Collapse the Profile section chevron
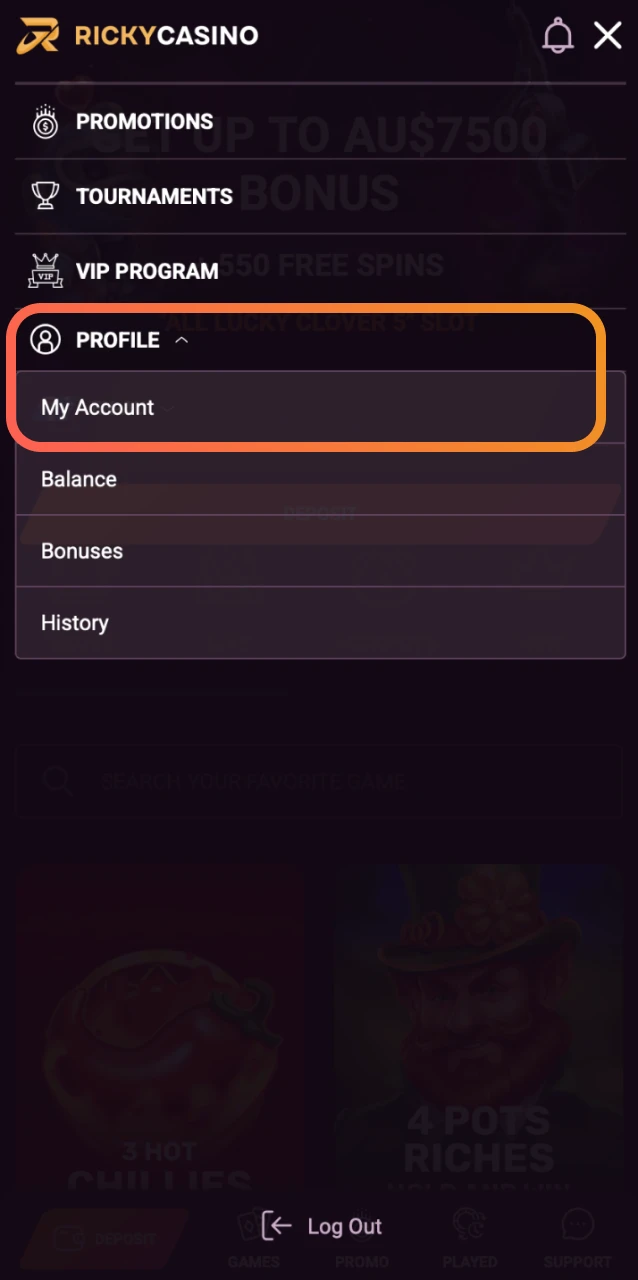Screen dimensions: 638x1280 coord(182,340)
